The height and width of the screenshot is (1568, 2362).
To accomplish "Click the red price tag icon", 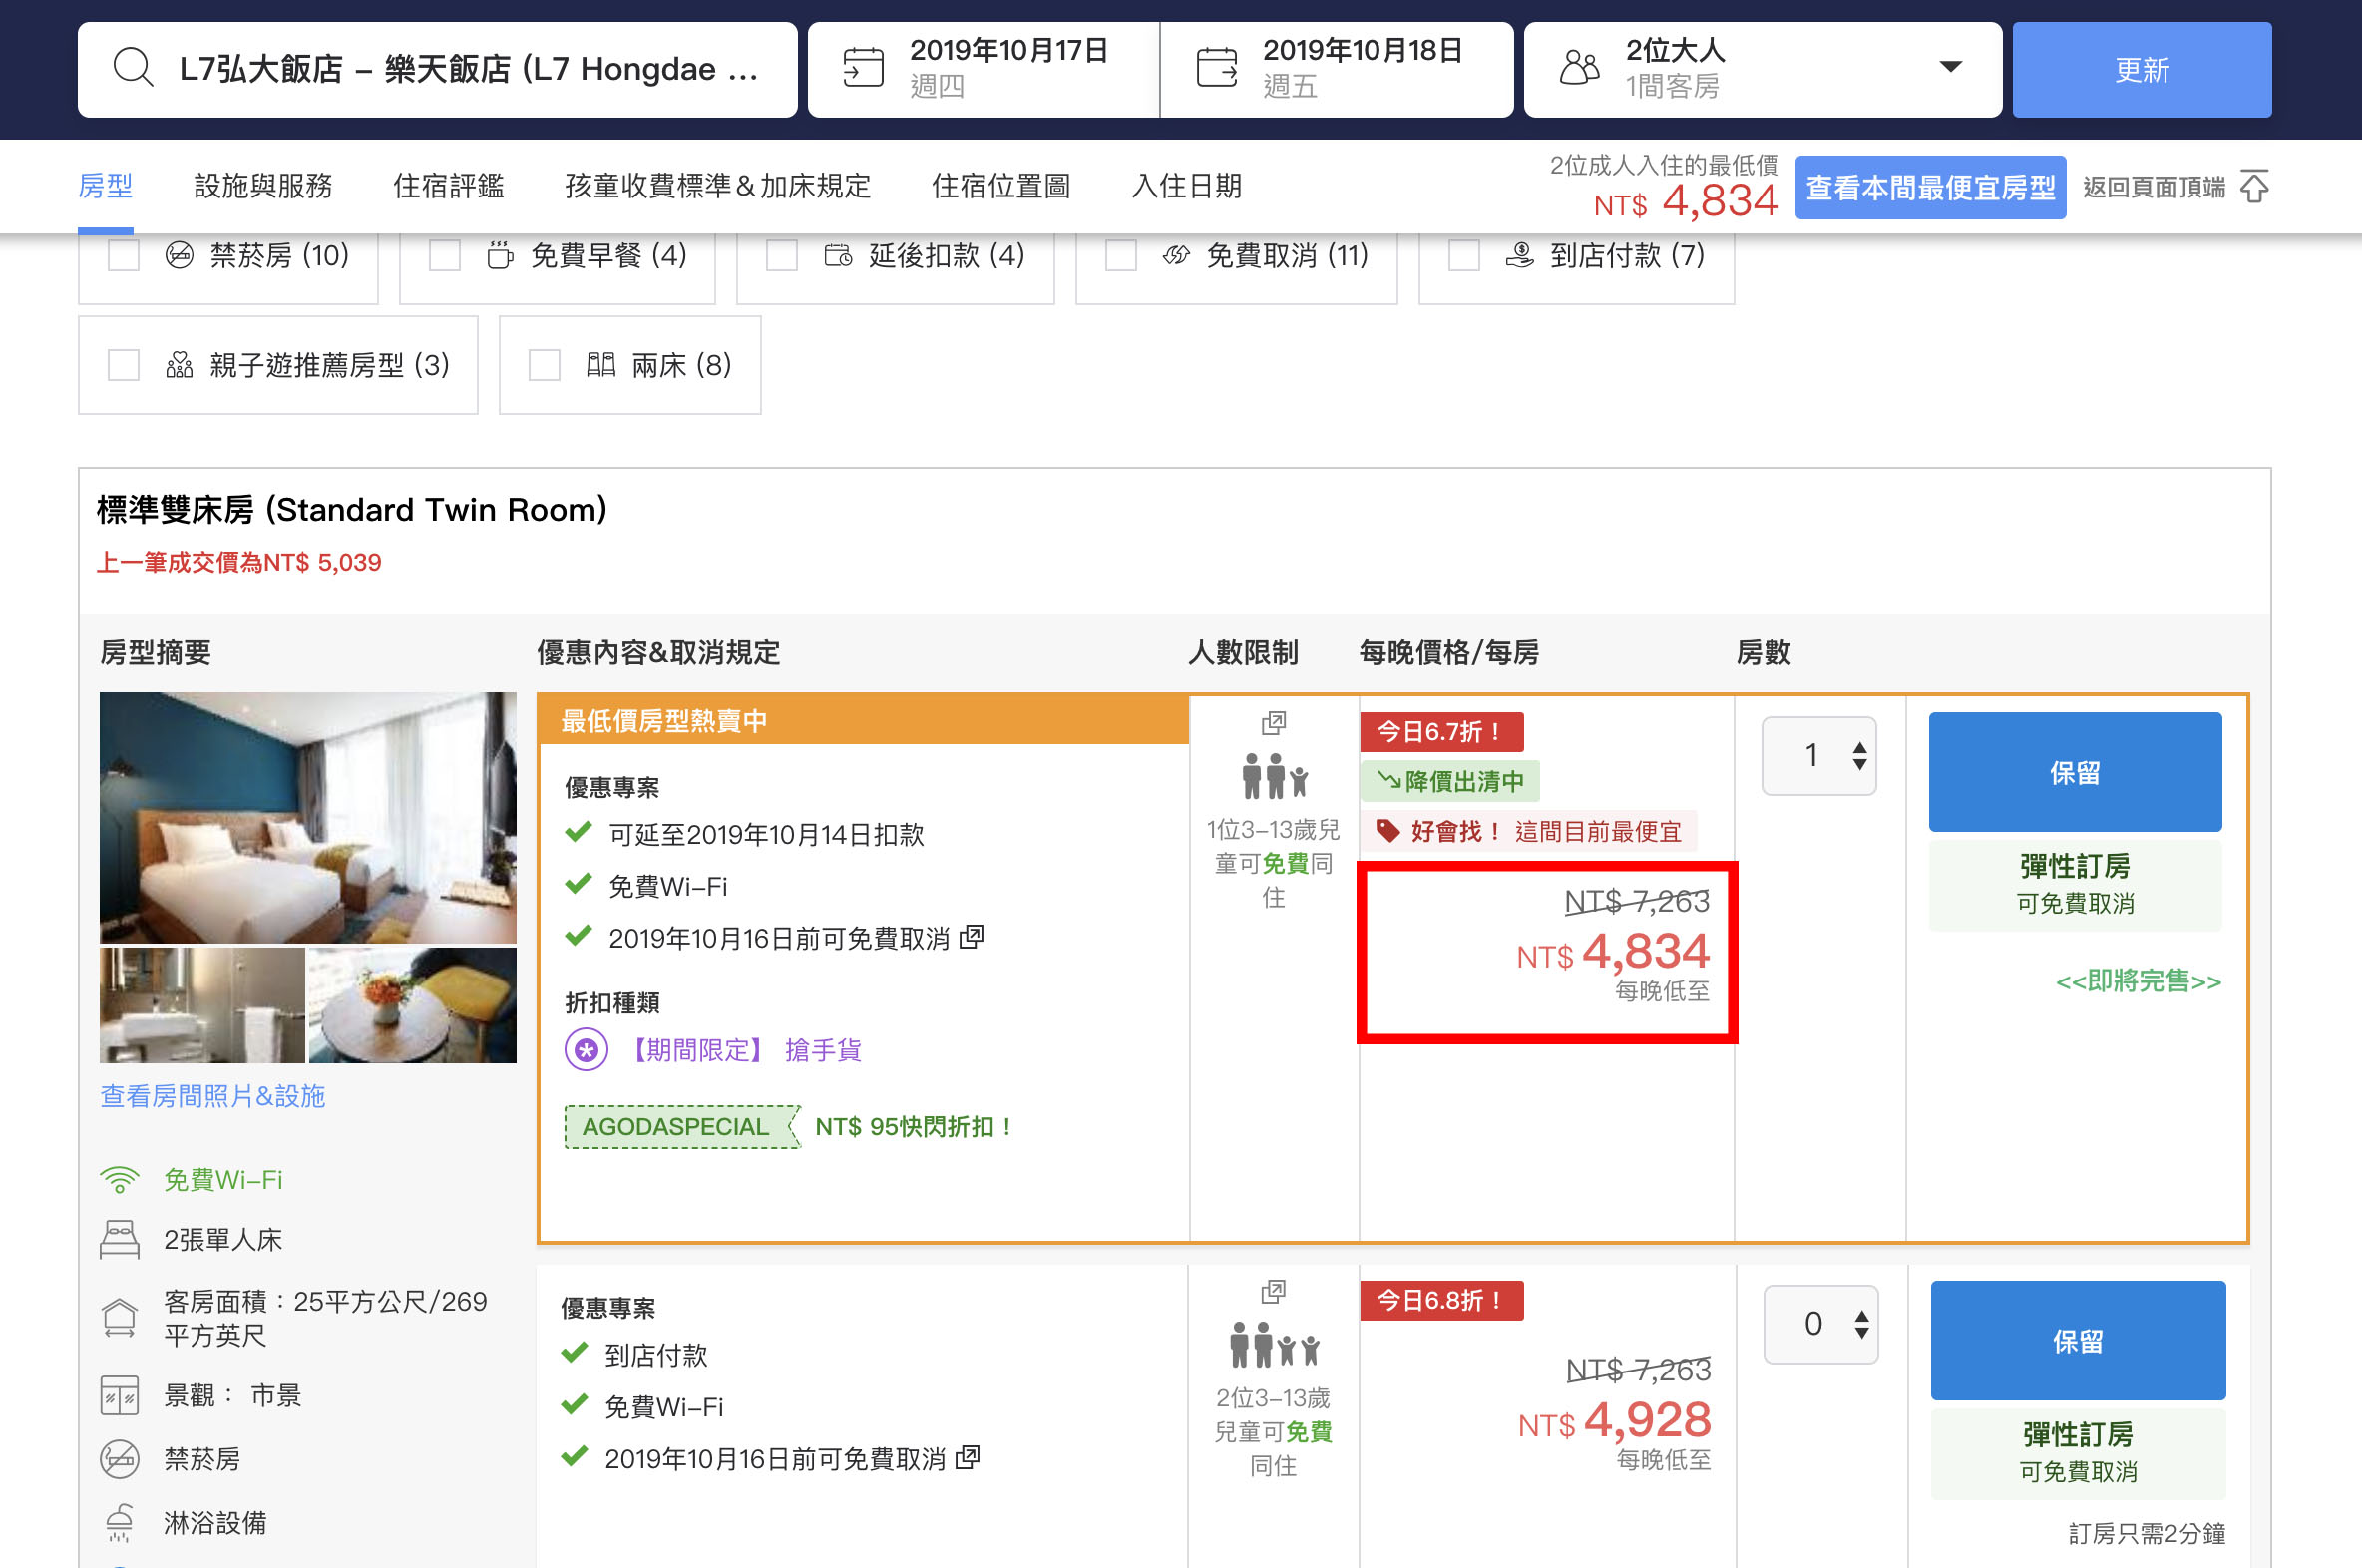I will click(1387, 831).
